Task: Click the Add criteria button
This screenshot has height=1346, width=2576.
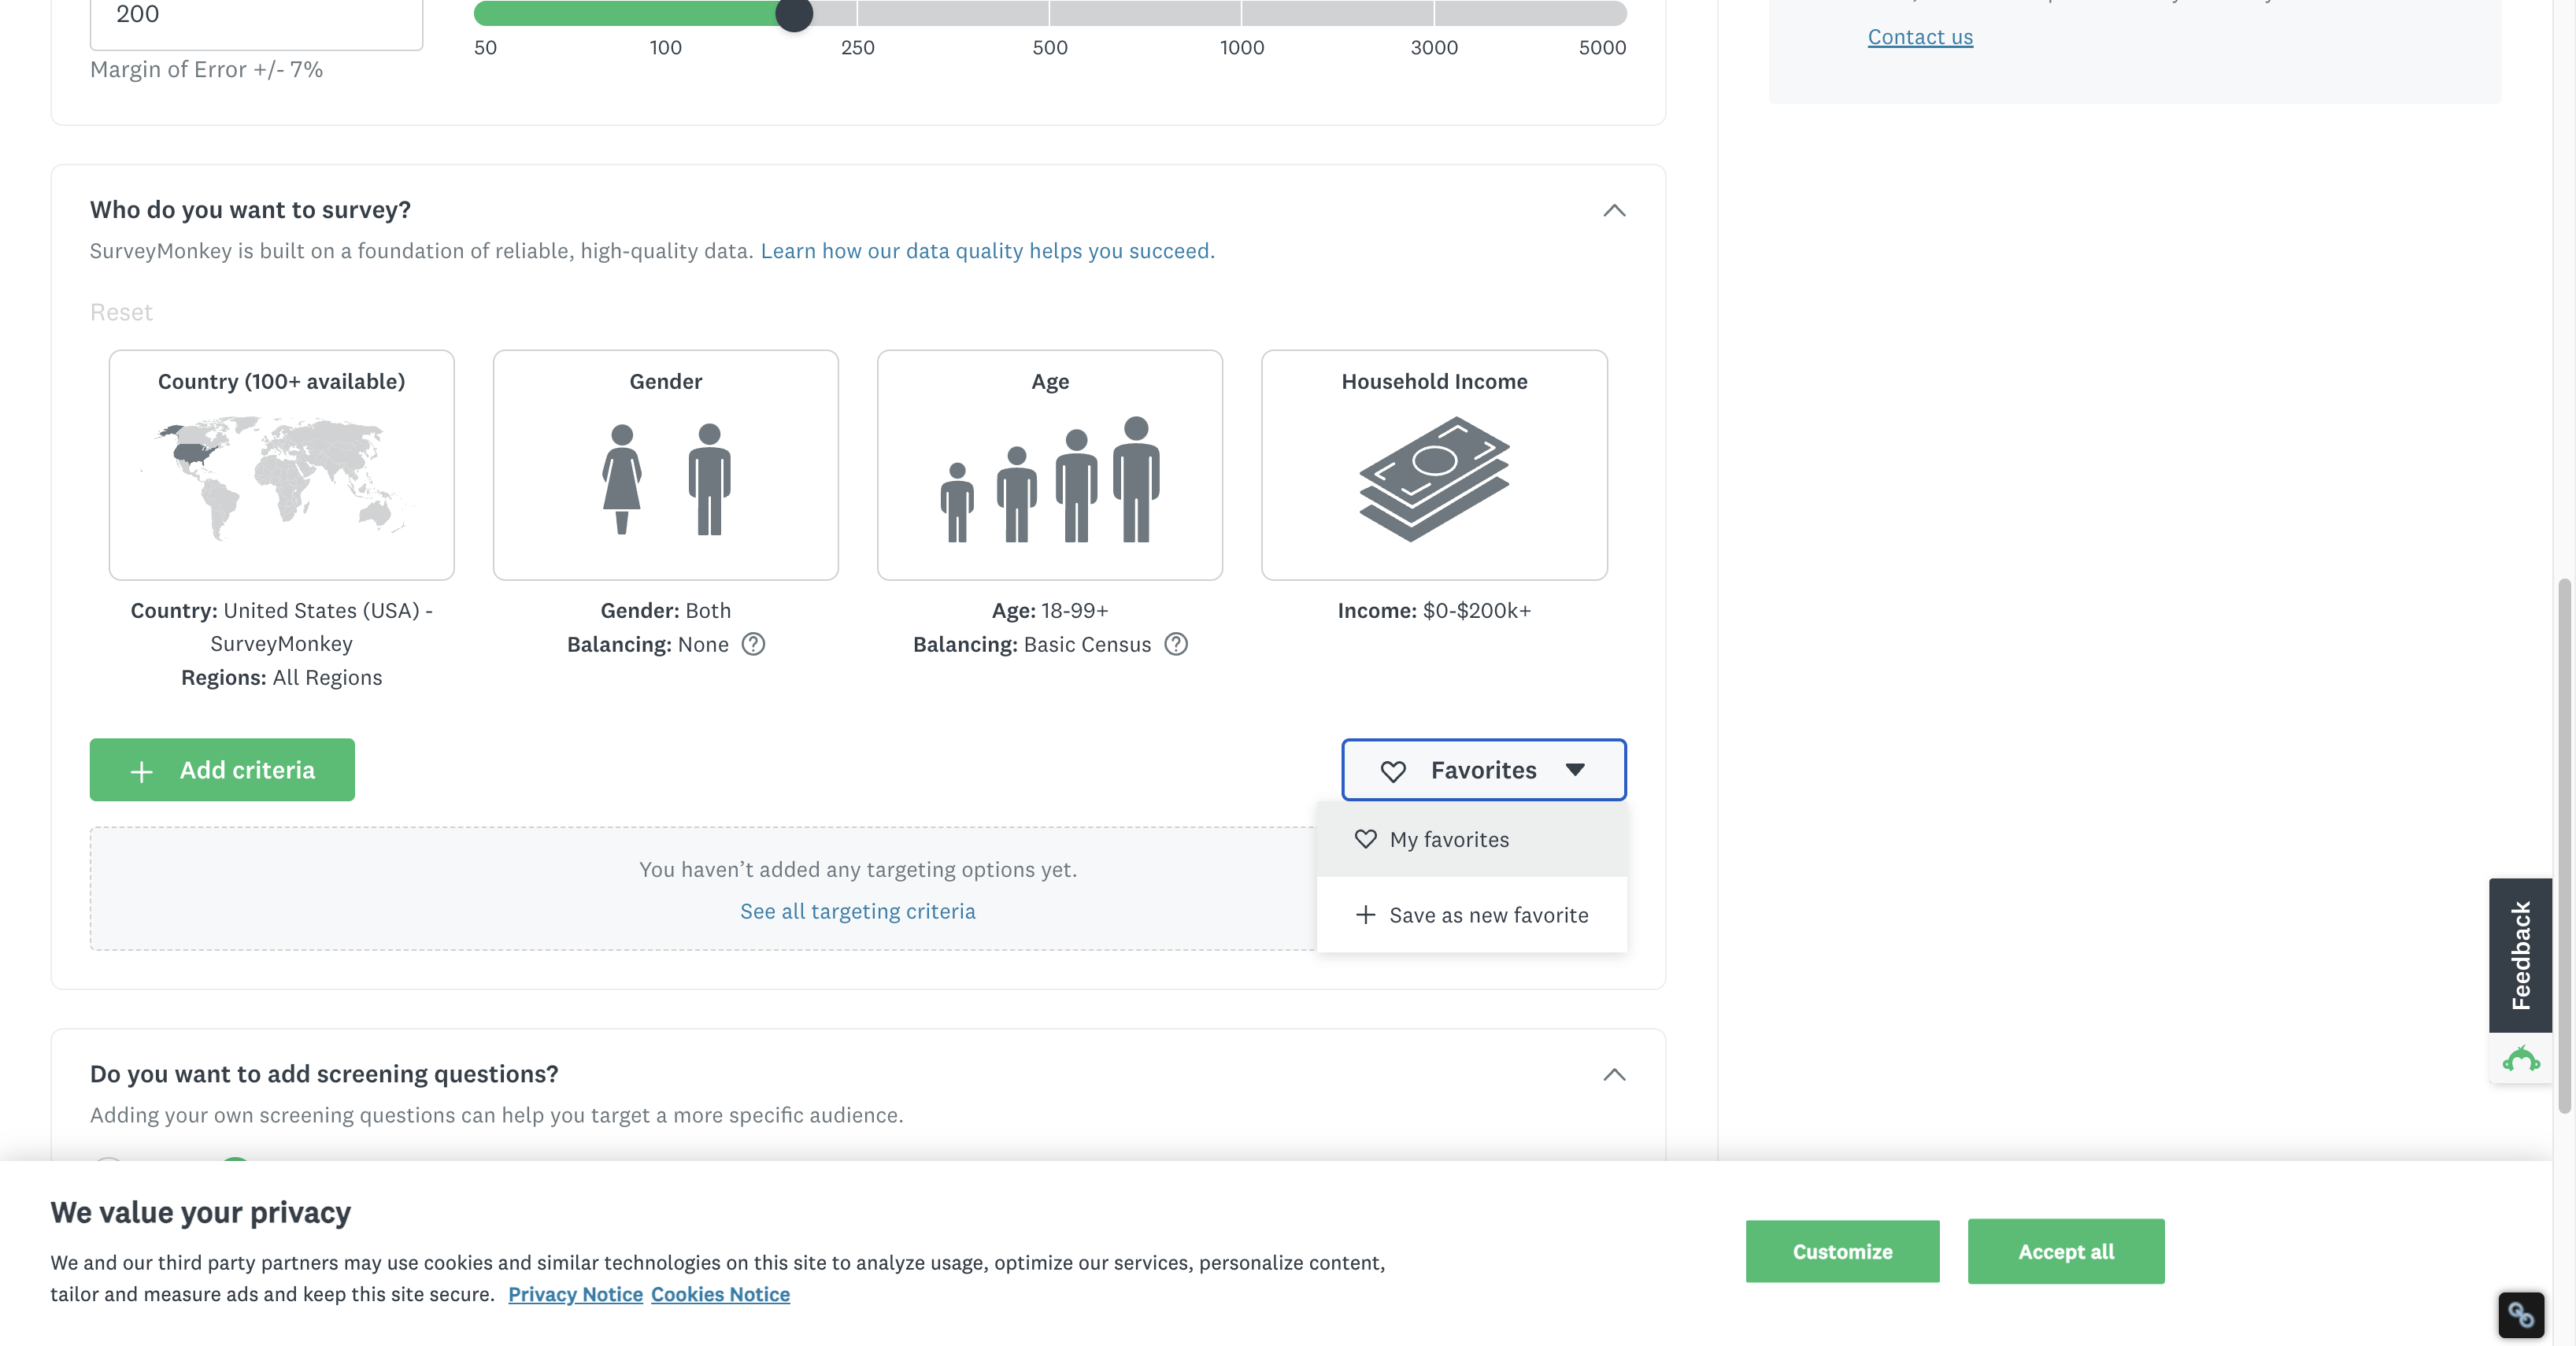Action: pyautogui.click(x=222, y=769)
